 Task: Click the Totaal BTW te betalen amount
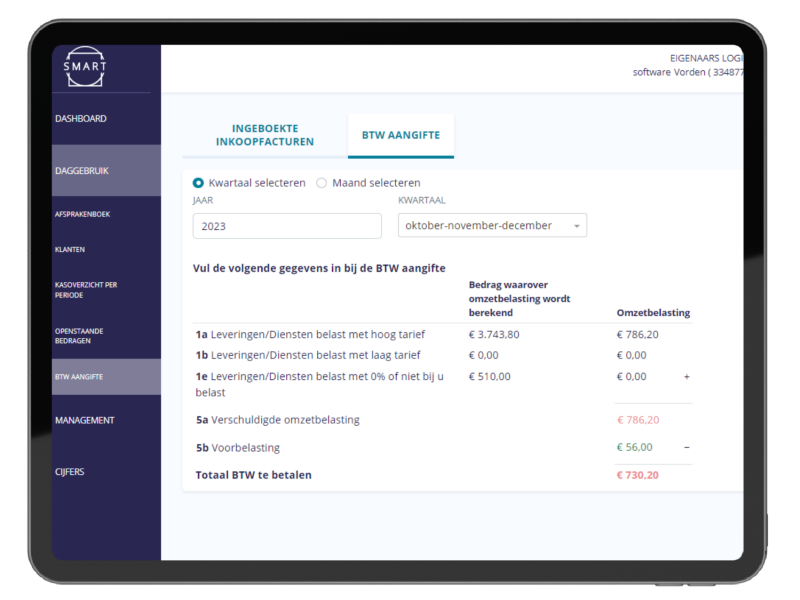point(638,475)
